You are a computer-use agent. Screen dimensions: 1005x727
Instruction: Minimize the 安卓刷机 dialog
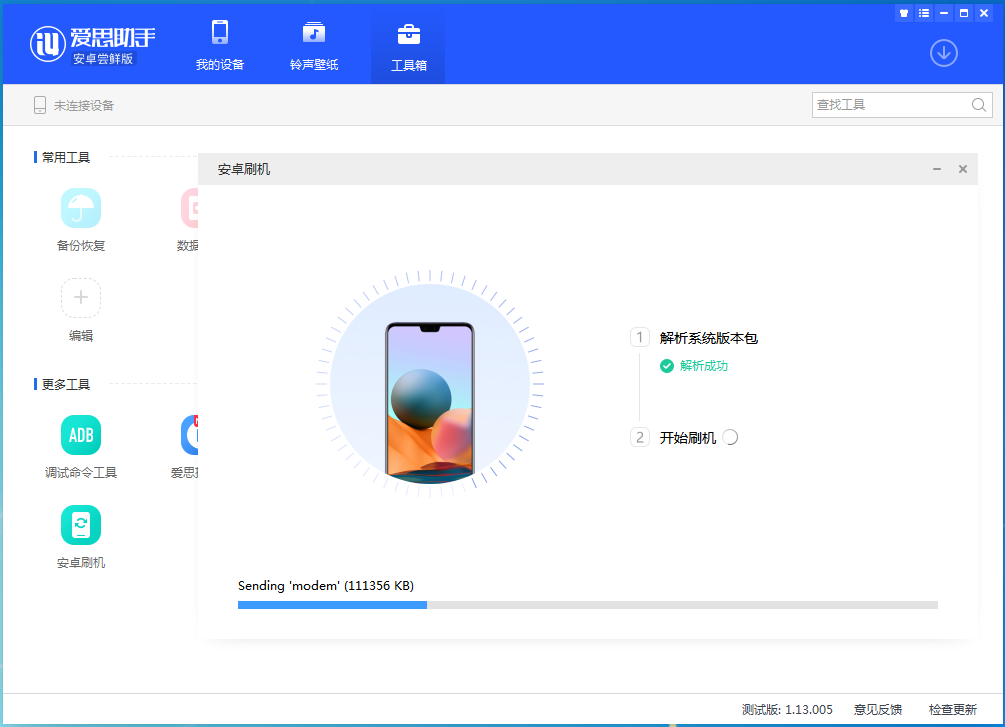pos(937,169)
